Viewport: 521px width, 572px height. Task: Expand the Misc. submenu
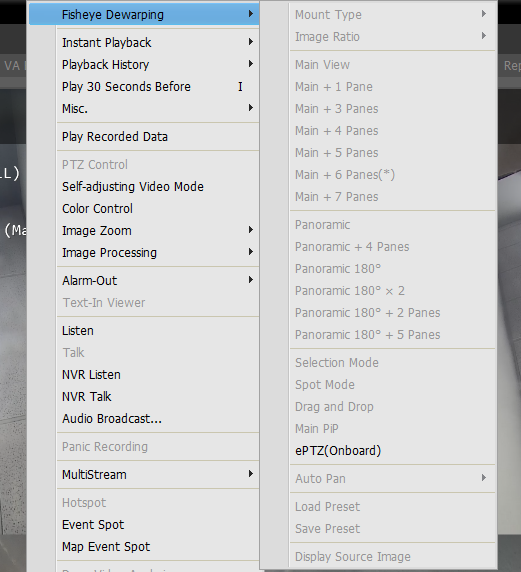click(x=158, y=108)
